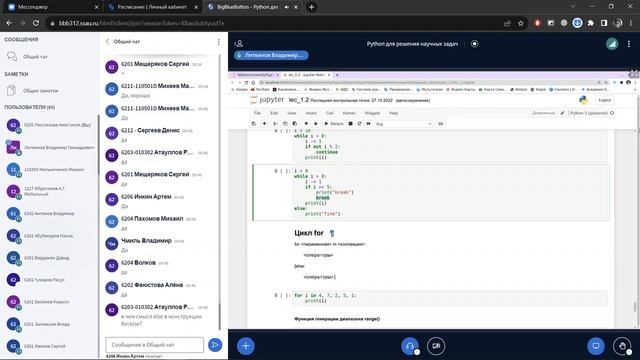This screenshot has width=640, height=360.
Task: Select the BigBlueButton - Python browser tab
Action: [x=247, y=7]
